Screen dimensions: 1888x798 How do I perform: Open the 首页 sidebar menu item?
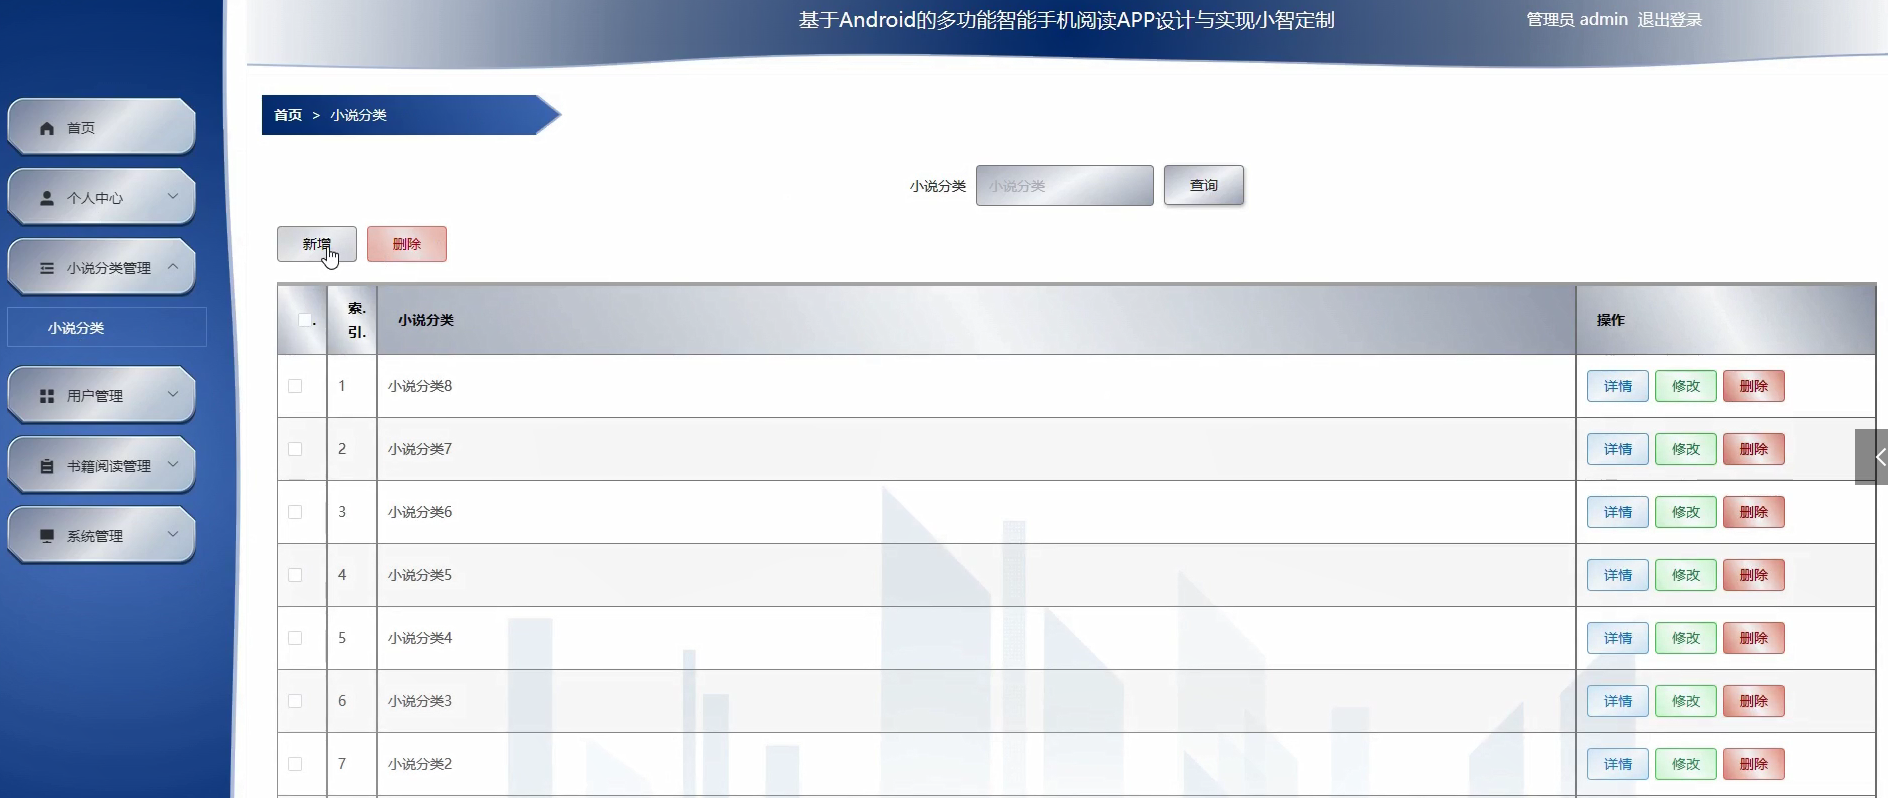point(101,127)
